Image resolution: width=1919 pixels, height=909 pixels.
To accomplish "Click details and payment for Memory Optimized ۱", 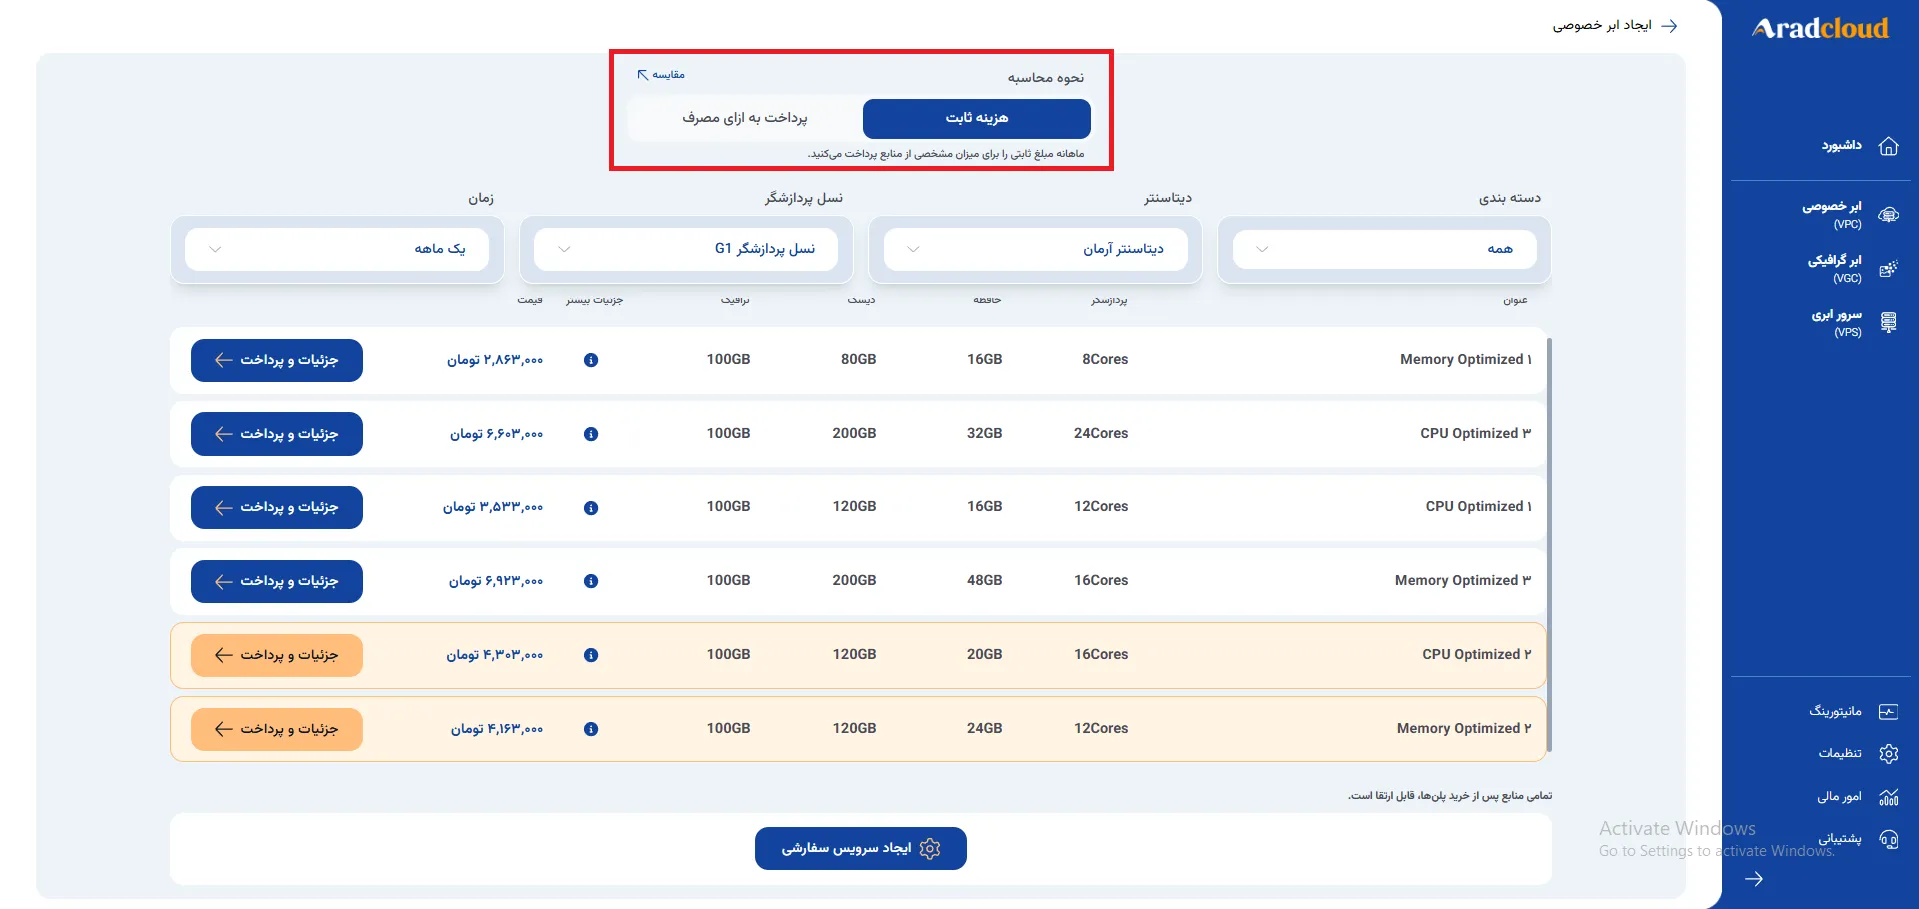I will point(277,360).
